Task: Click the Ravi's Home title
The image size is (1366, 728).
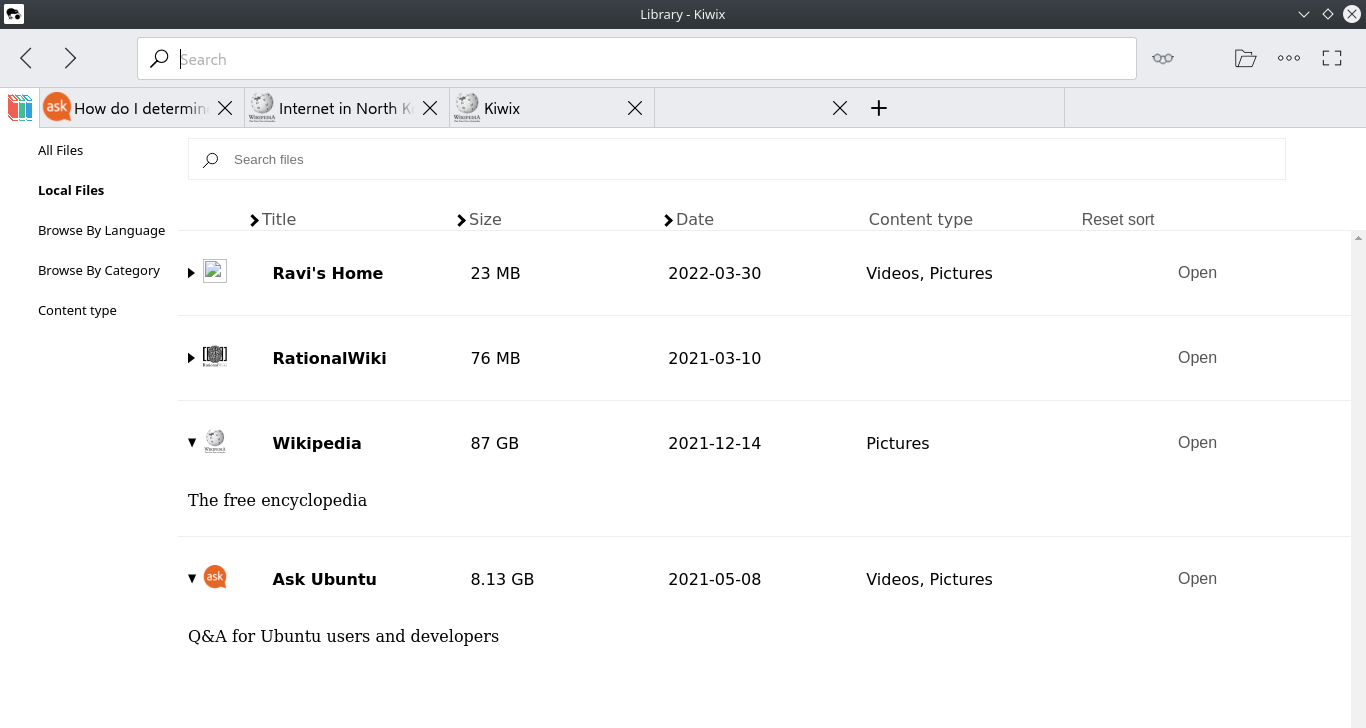Action: point(327,273)
